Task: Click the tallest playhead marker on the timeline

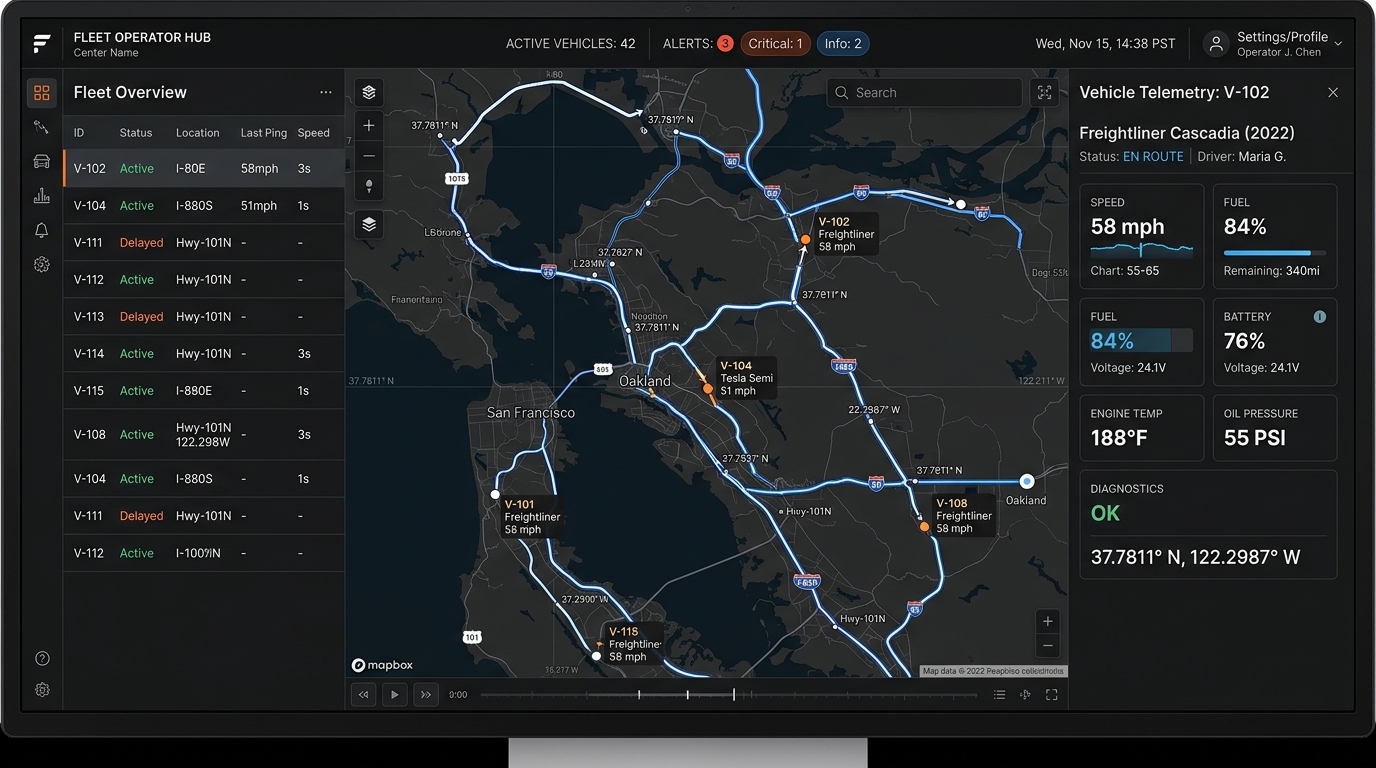Action: click(734, 694)
